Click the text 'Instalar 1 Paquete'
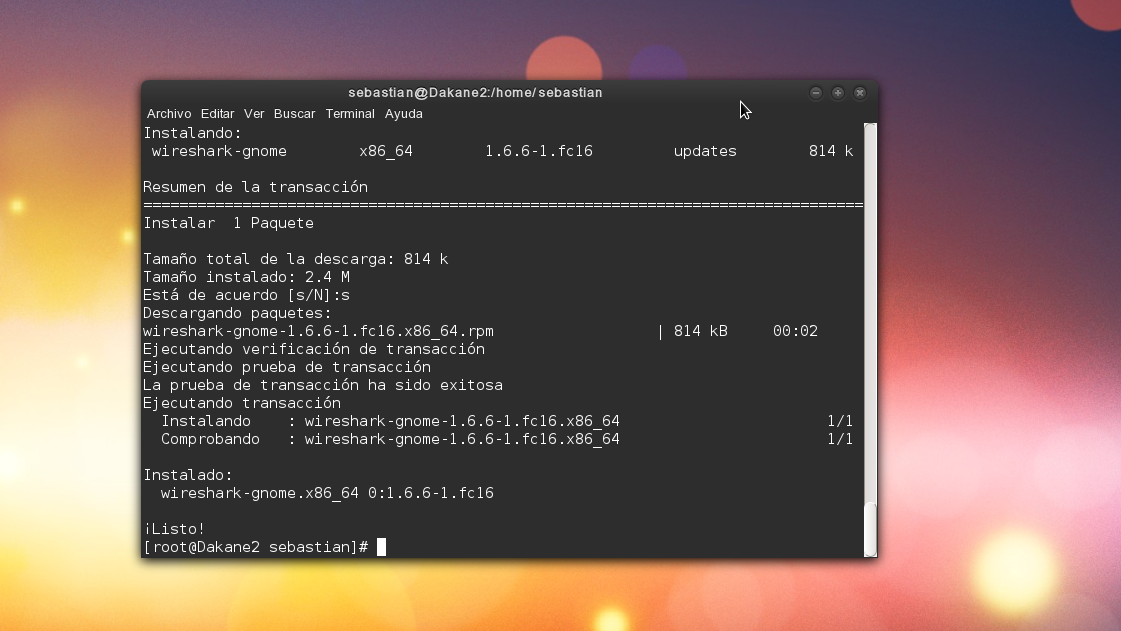Viewport: 1121px width, 631px height. pyautogui.click(x=229, y=223)
